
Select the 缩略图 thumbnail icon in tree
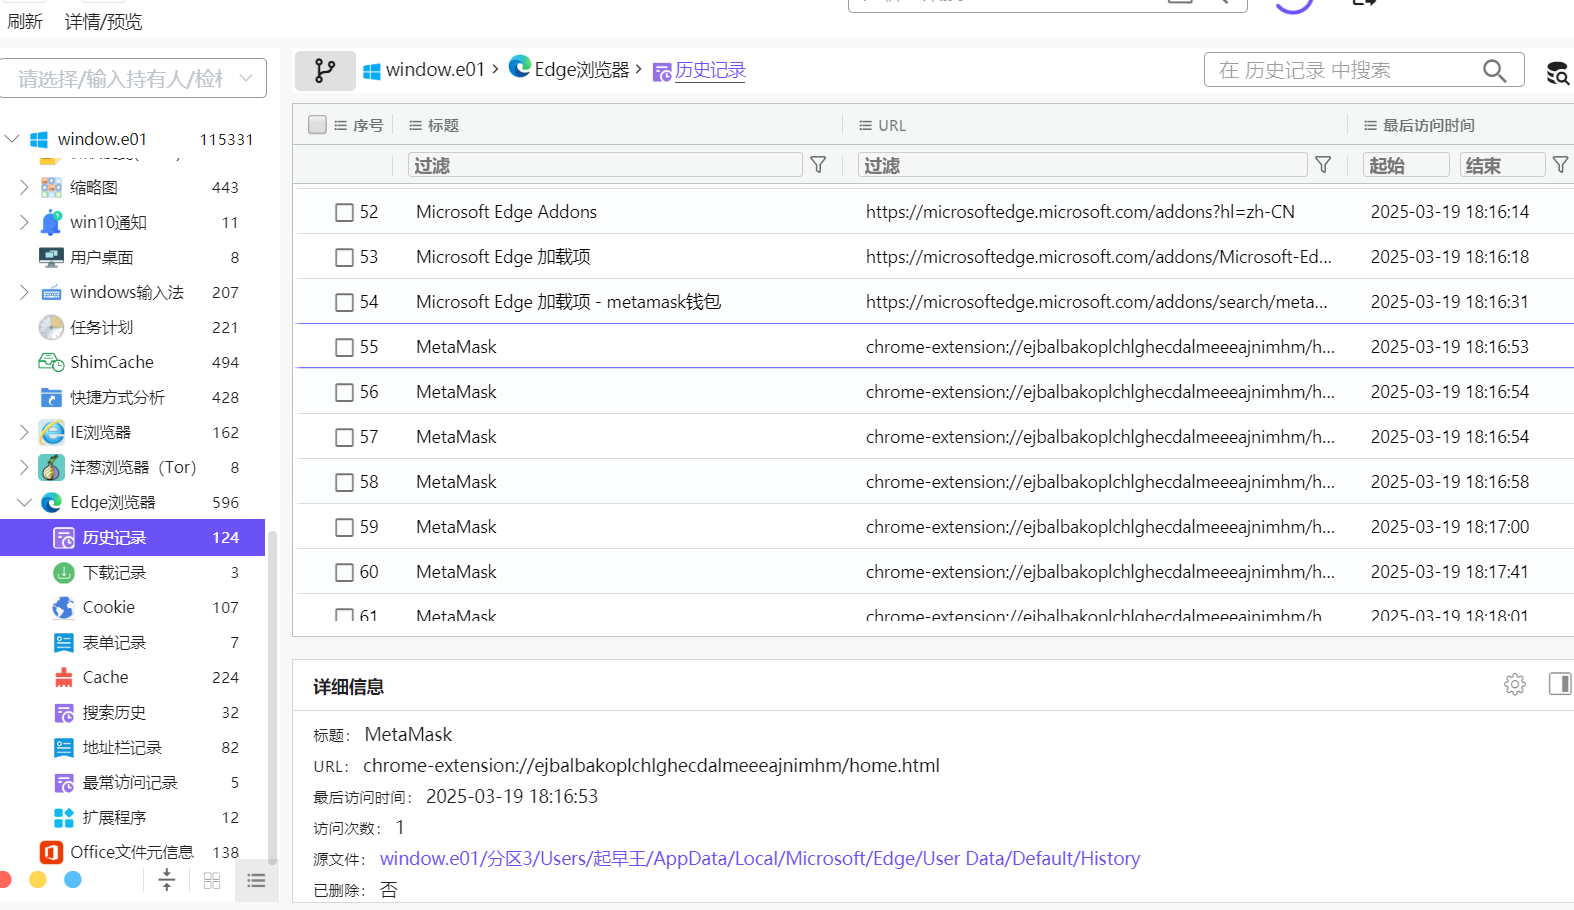[51, 187]
